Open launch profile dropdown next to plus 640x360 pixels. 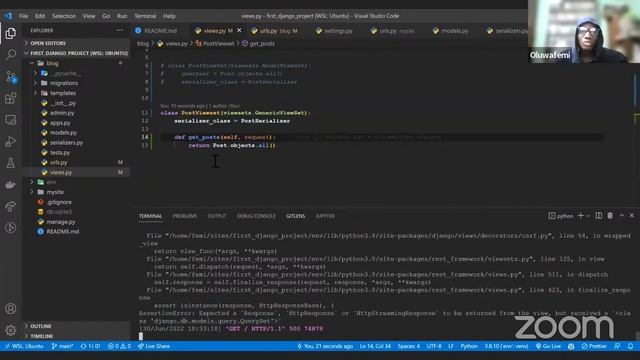[588, 216]
